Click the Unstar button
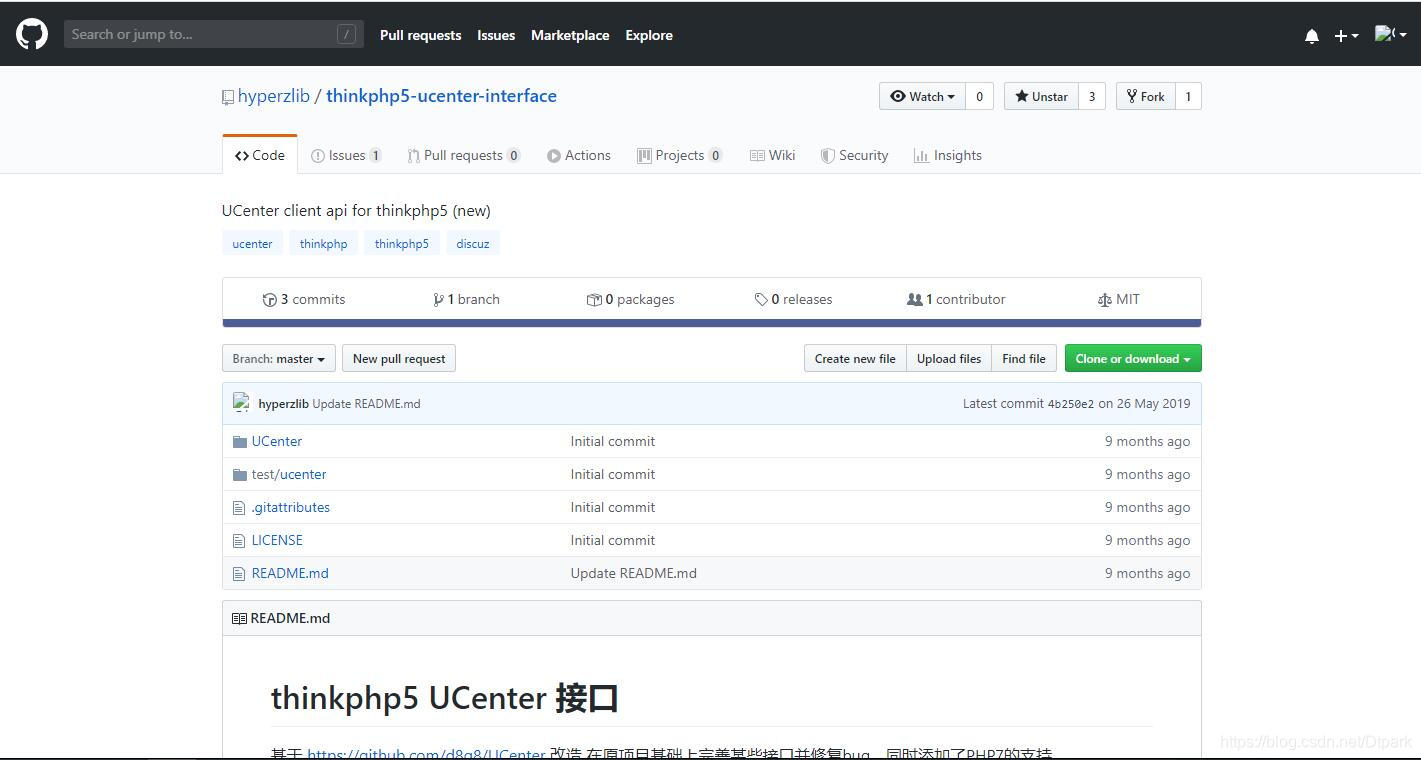1421x760 pixels. [1041, 96]
